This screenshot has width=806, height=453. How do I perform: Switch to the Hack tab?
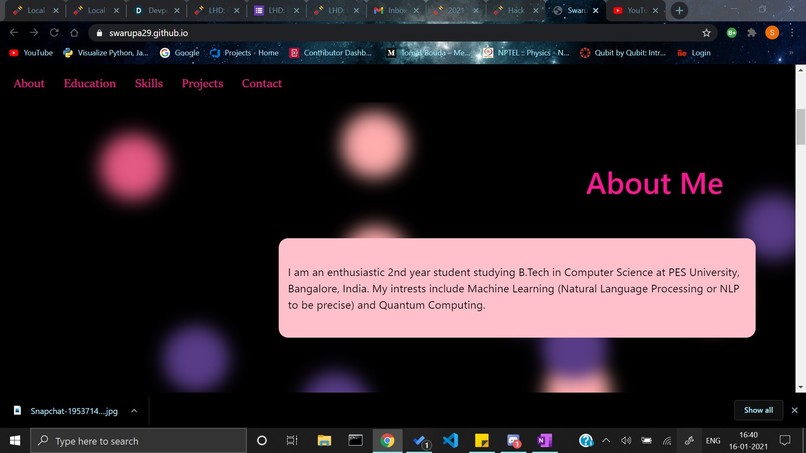click(516, 10)
